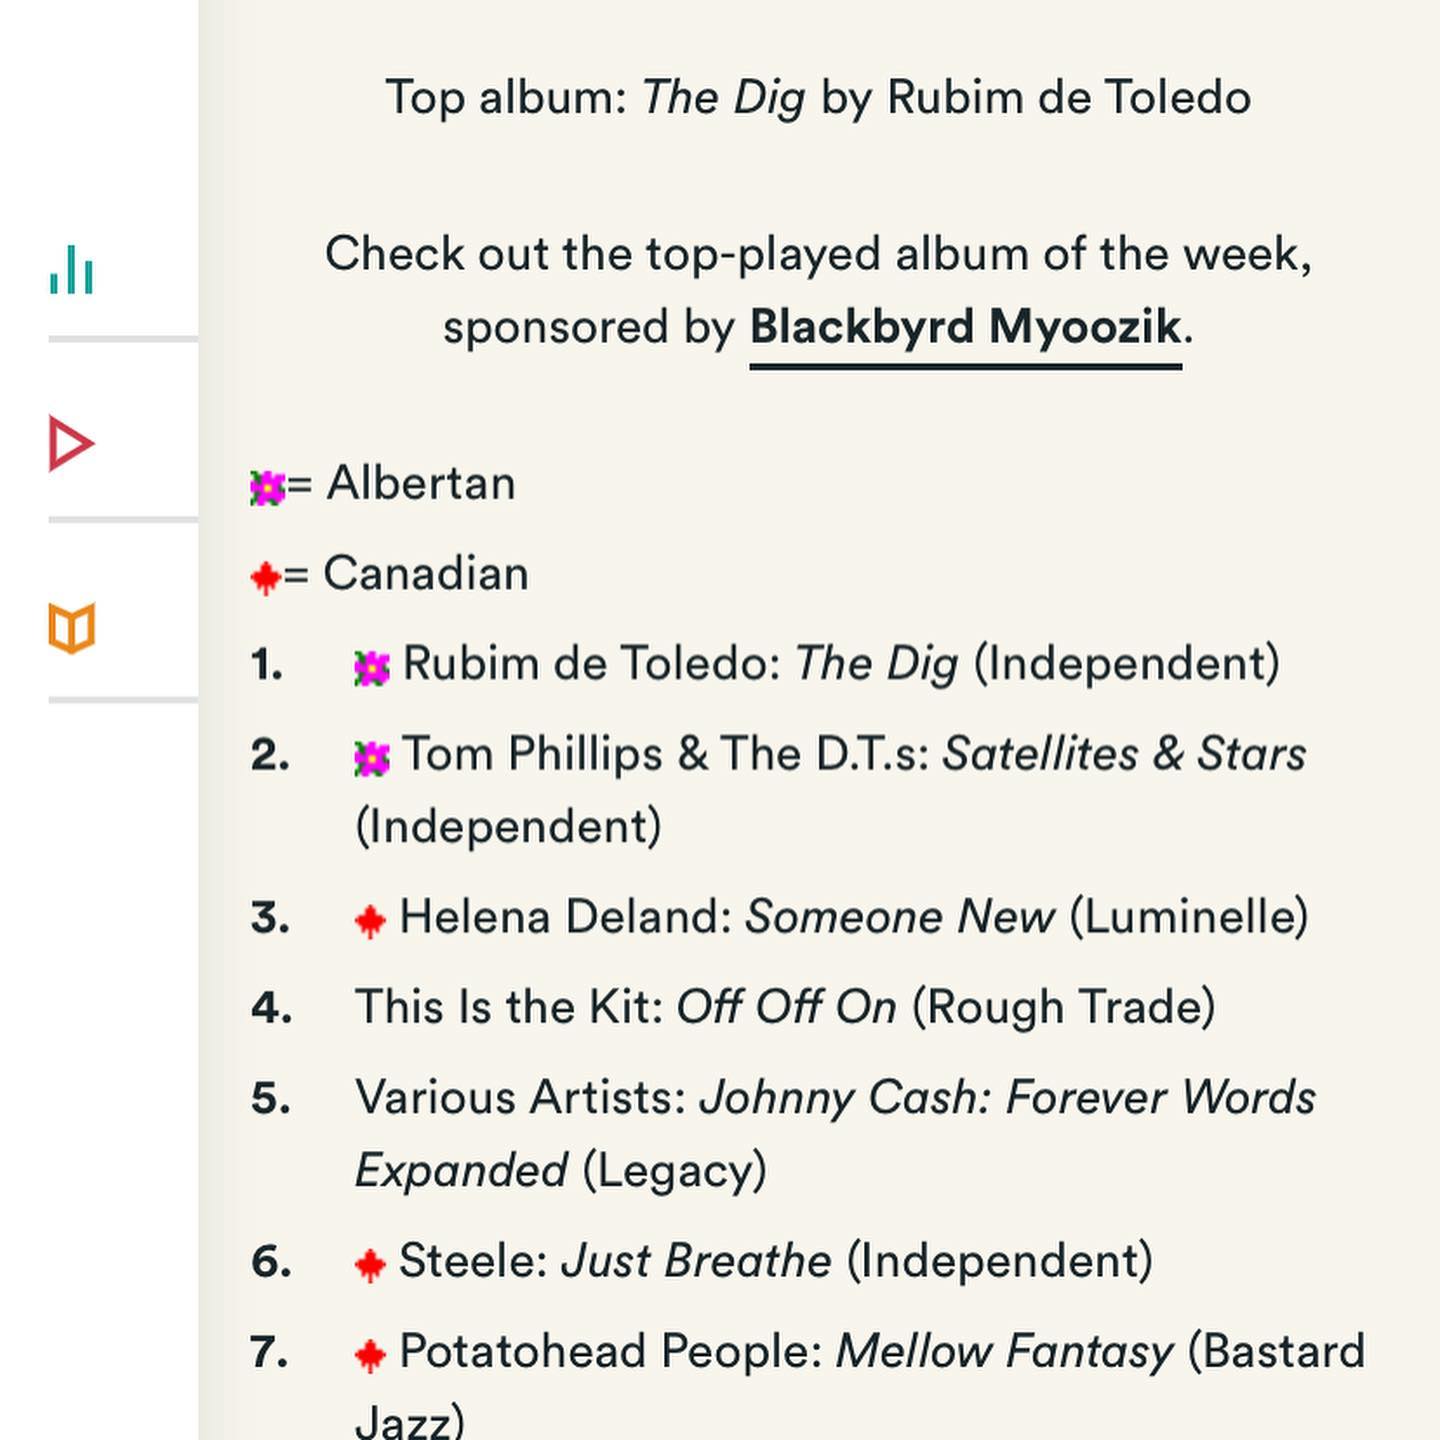Click the Johnny Cash: Forever Words entry
Screen dimensions: 1440x1440
click(835, 1134)
